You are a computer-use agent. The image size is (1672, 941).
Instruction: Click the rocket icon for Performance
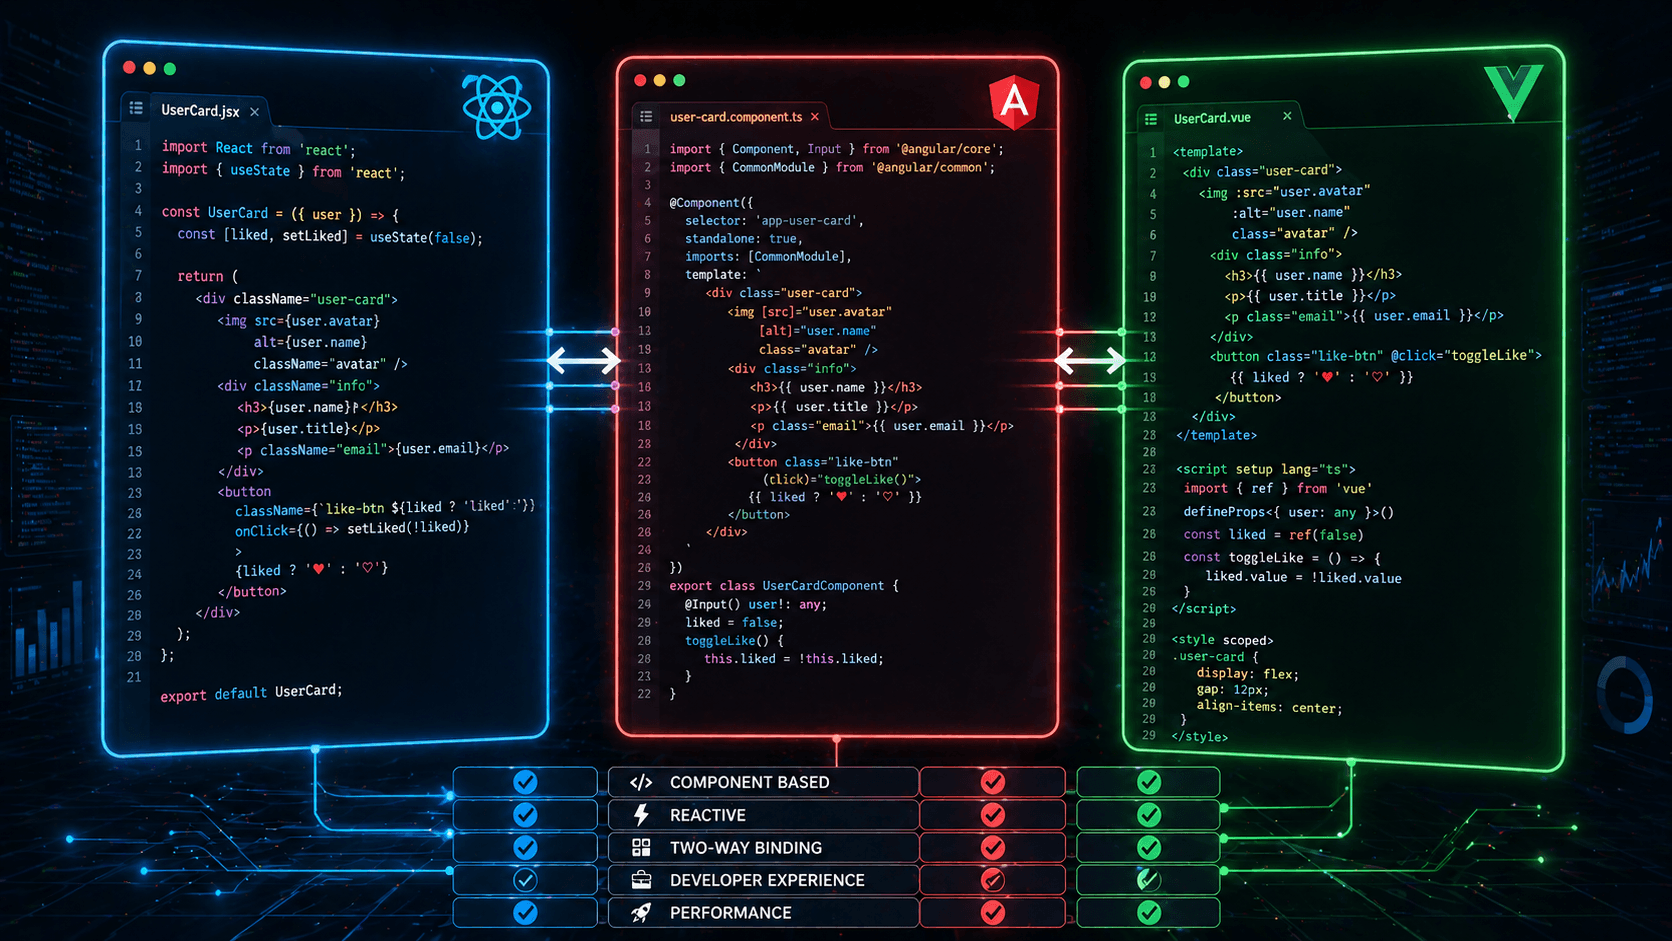click(x=641, y=913)
